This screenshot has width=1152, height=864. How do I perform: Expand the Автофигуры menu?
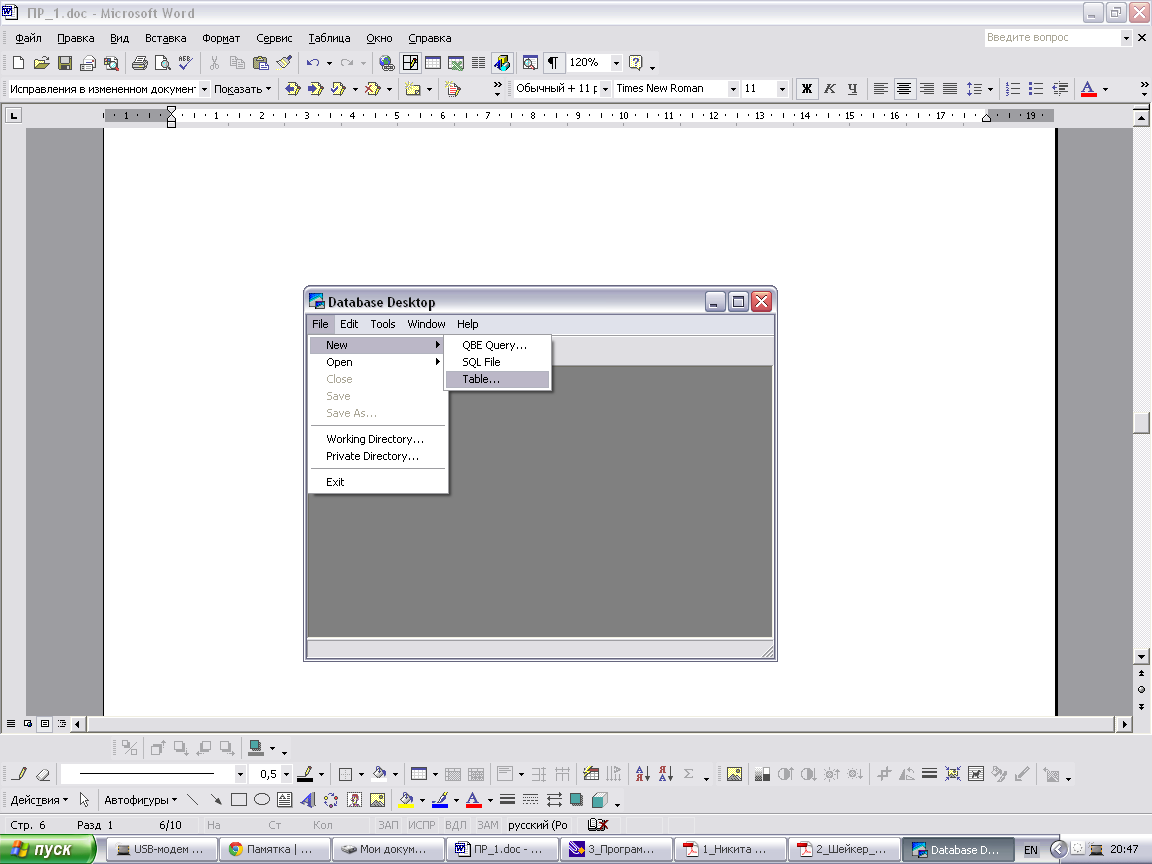click(x=140, y=800)
